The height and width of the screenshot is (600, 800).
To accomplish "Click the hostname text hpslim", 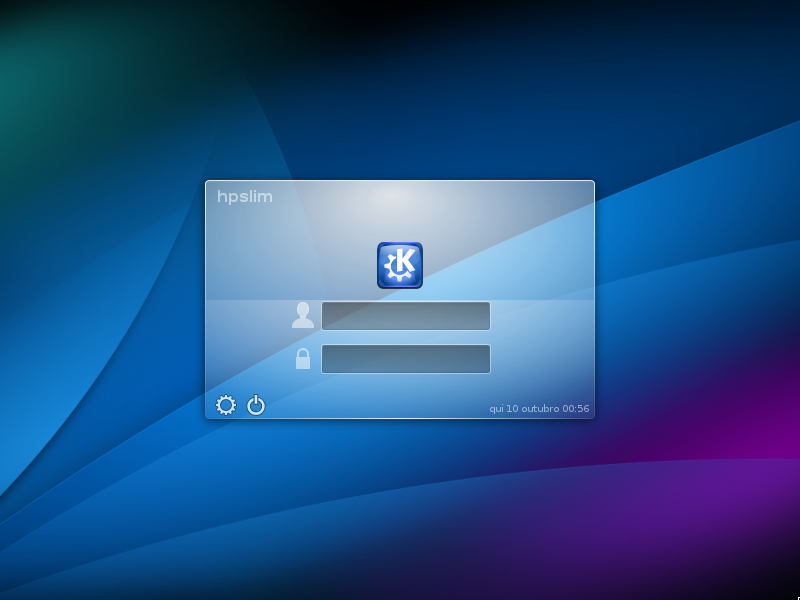I will (245, 197).
